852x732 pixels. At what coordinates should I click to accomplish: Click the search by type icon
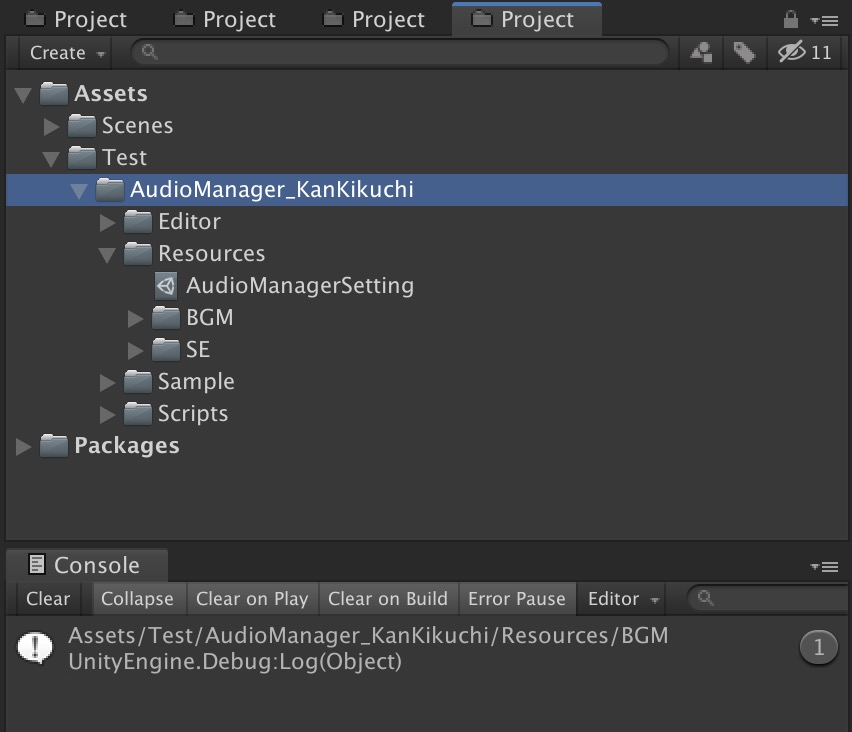coord(702,53)
